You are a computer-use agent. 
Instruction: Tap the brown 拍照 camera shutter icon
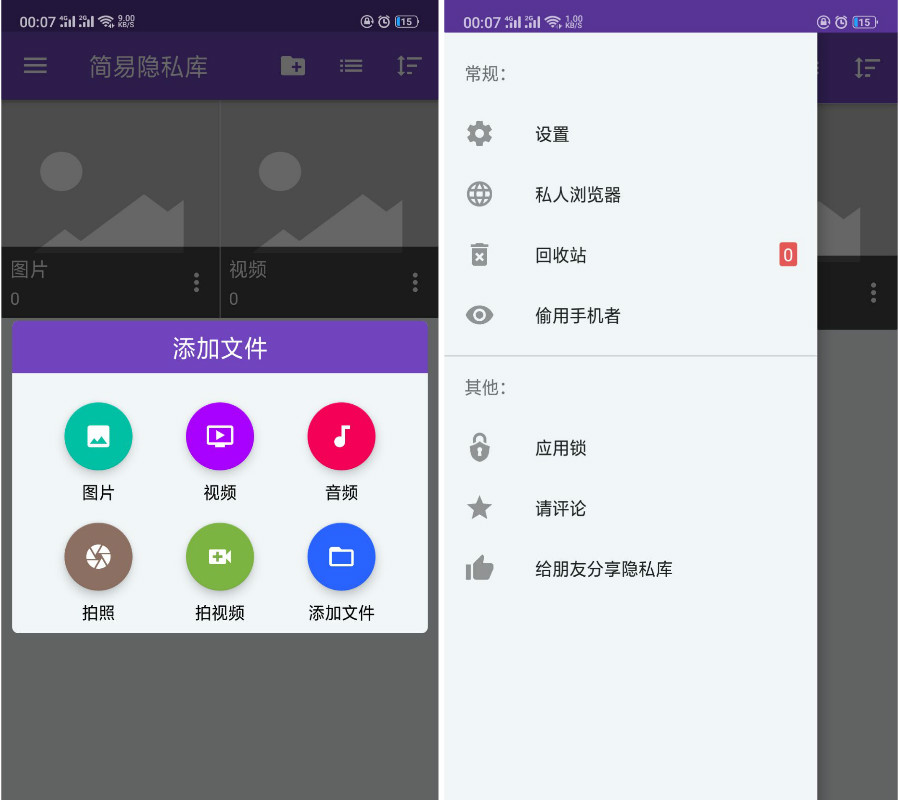tap(98, 557)
